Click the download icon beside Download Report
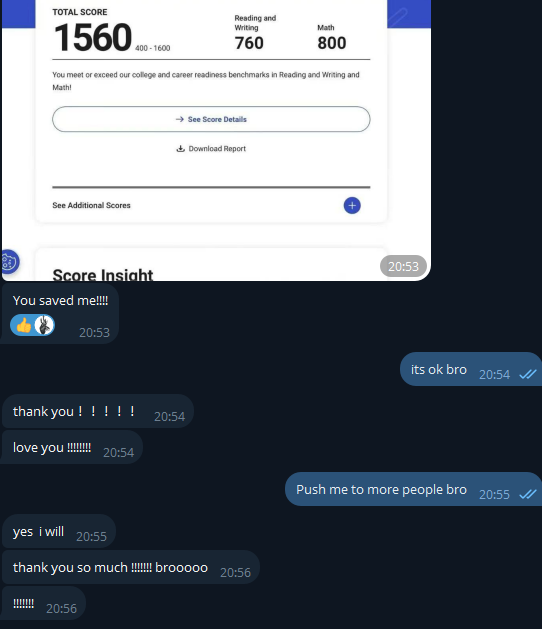This screenshot has height=629, width=542. click(x=181, y=149)
